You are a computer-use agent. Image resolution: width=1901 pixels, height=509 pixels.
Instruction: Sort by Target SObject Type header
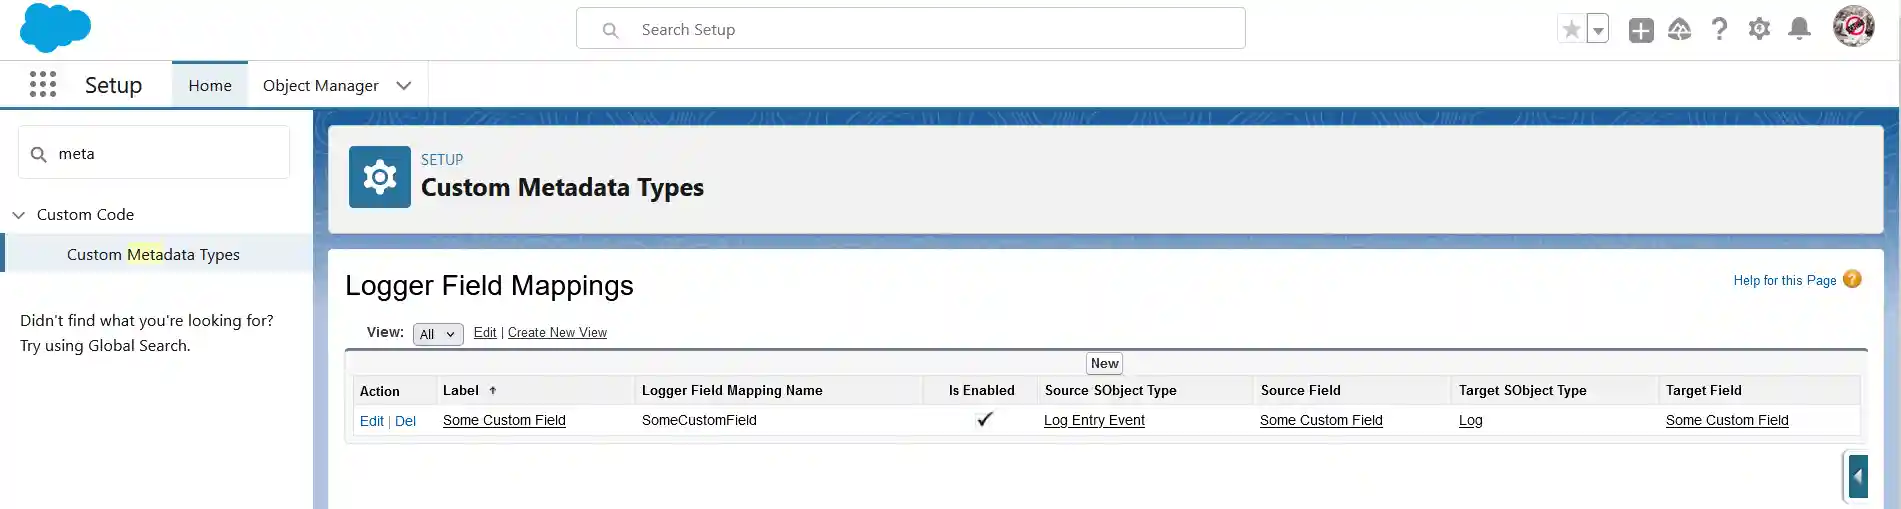point(1523,390)
